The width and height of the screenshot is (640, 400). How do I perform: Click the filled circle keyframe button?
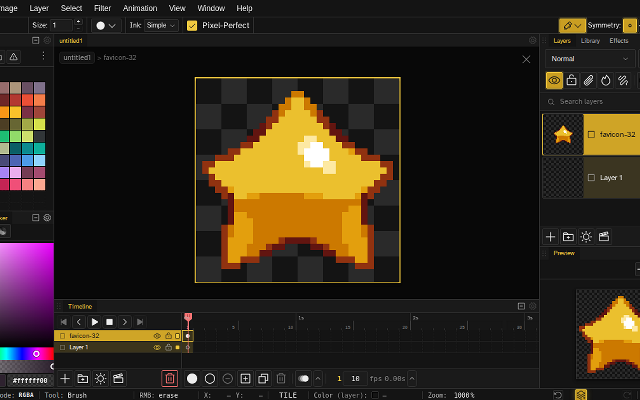(x=192, y=379)
